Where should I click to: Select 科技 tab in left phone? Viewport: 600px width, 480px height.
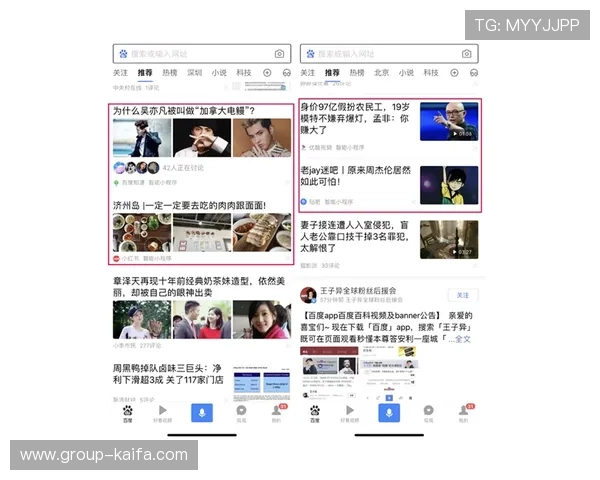coord(244,73)
